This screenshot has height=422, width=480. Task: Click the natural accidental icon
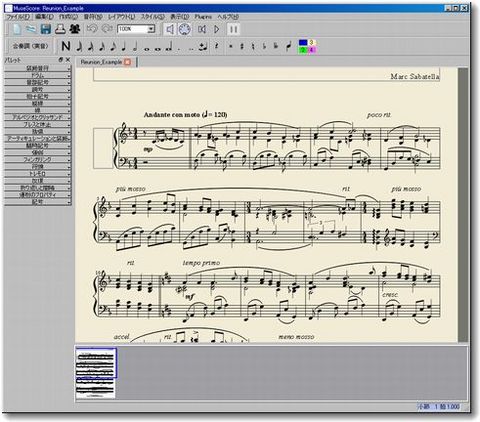pos(253,46)
